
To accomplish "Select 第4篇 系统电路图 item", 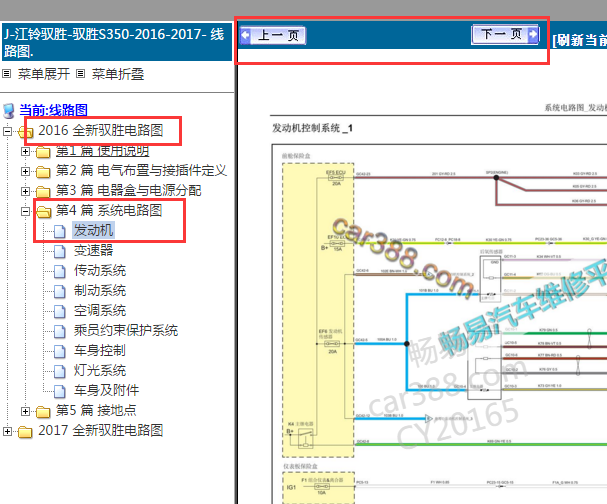I will coord(109,210).
